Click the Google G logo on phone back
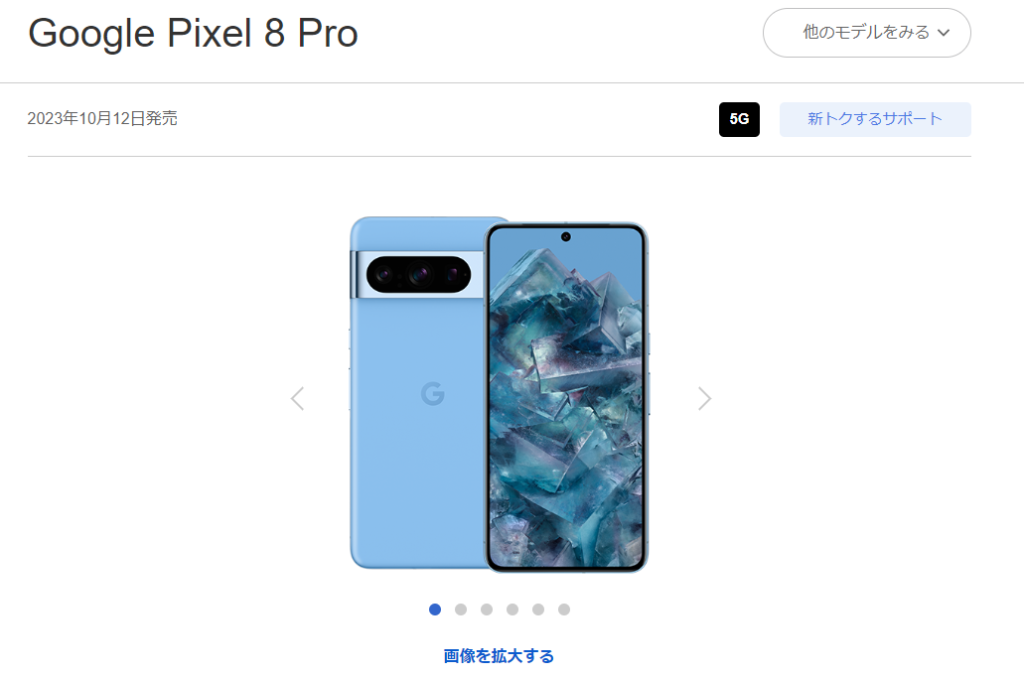The height and width of the screenshot is (677, 1024). 432,394
